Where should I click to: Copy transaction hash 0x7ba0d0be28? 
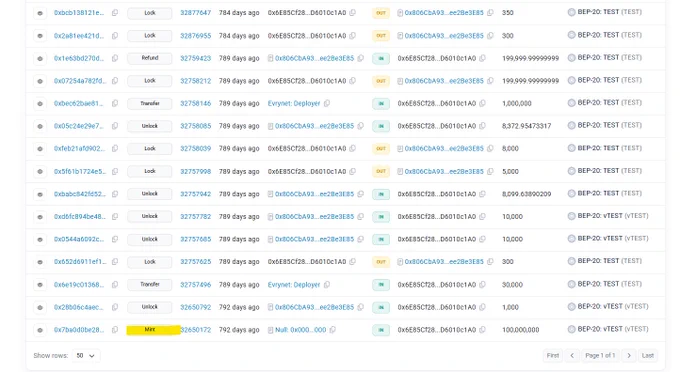115,330
